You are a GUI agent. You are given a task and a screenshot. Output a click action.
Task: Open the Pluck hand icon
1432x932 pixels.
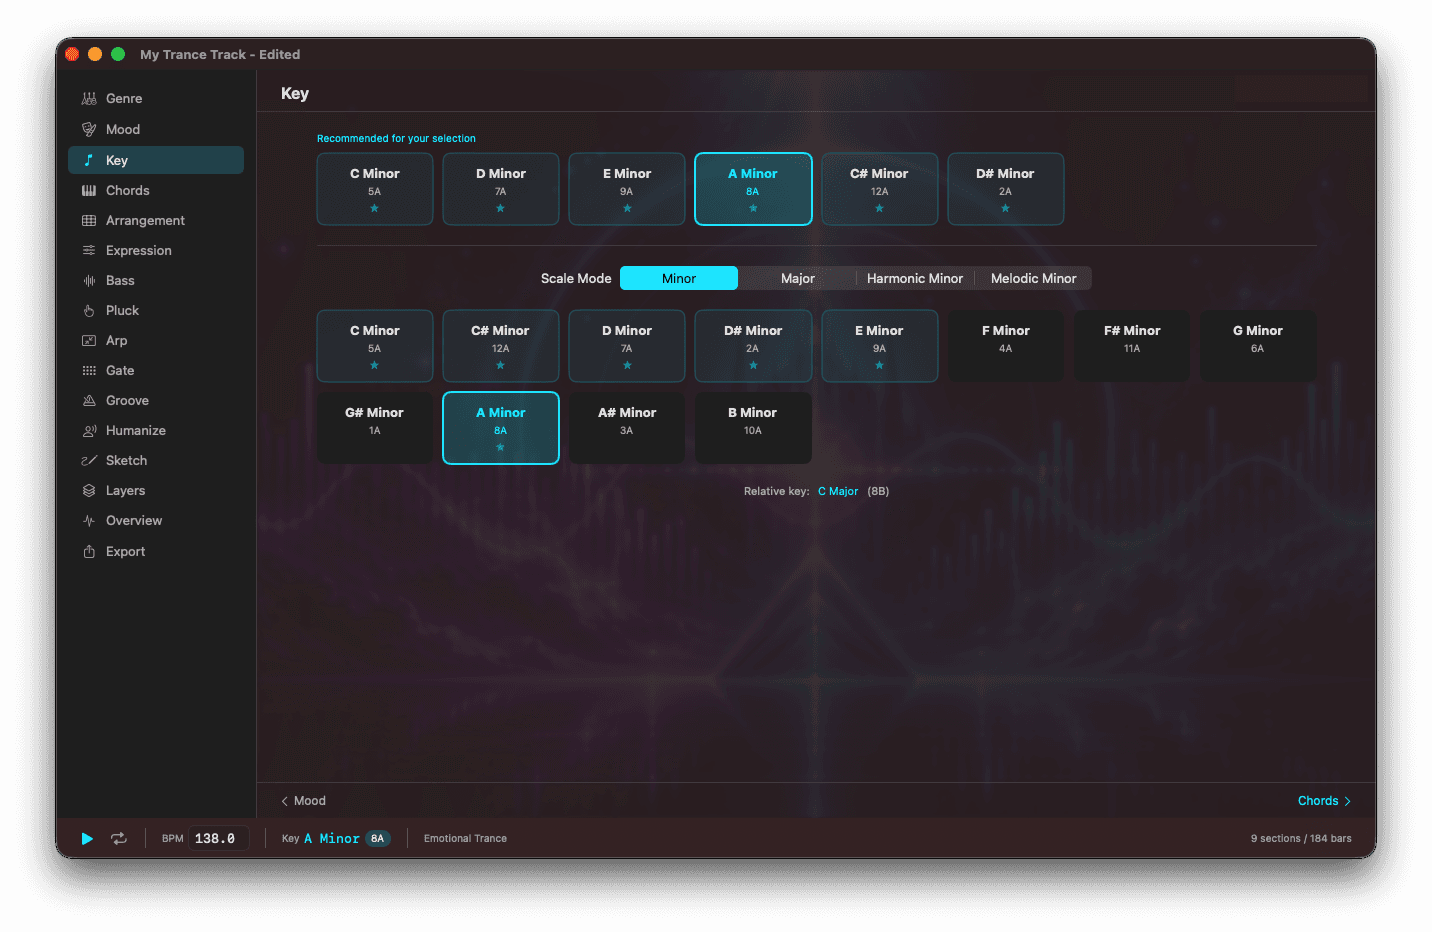coord(89,310)
